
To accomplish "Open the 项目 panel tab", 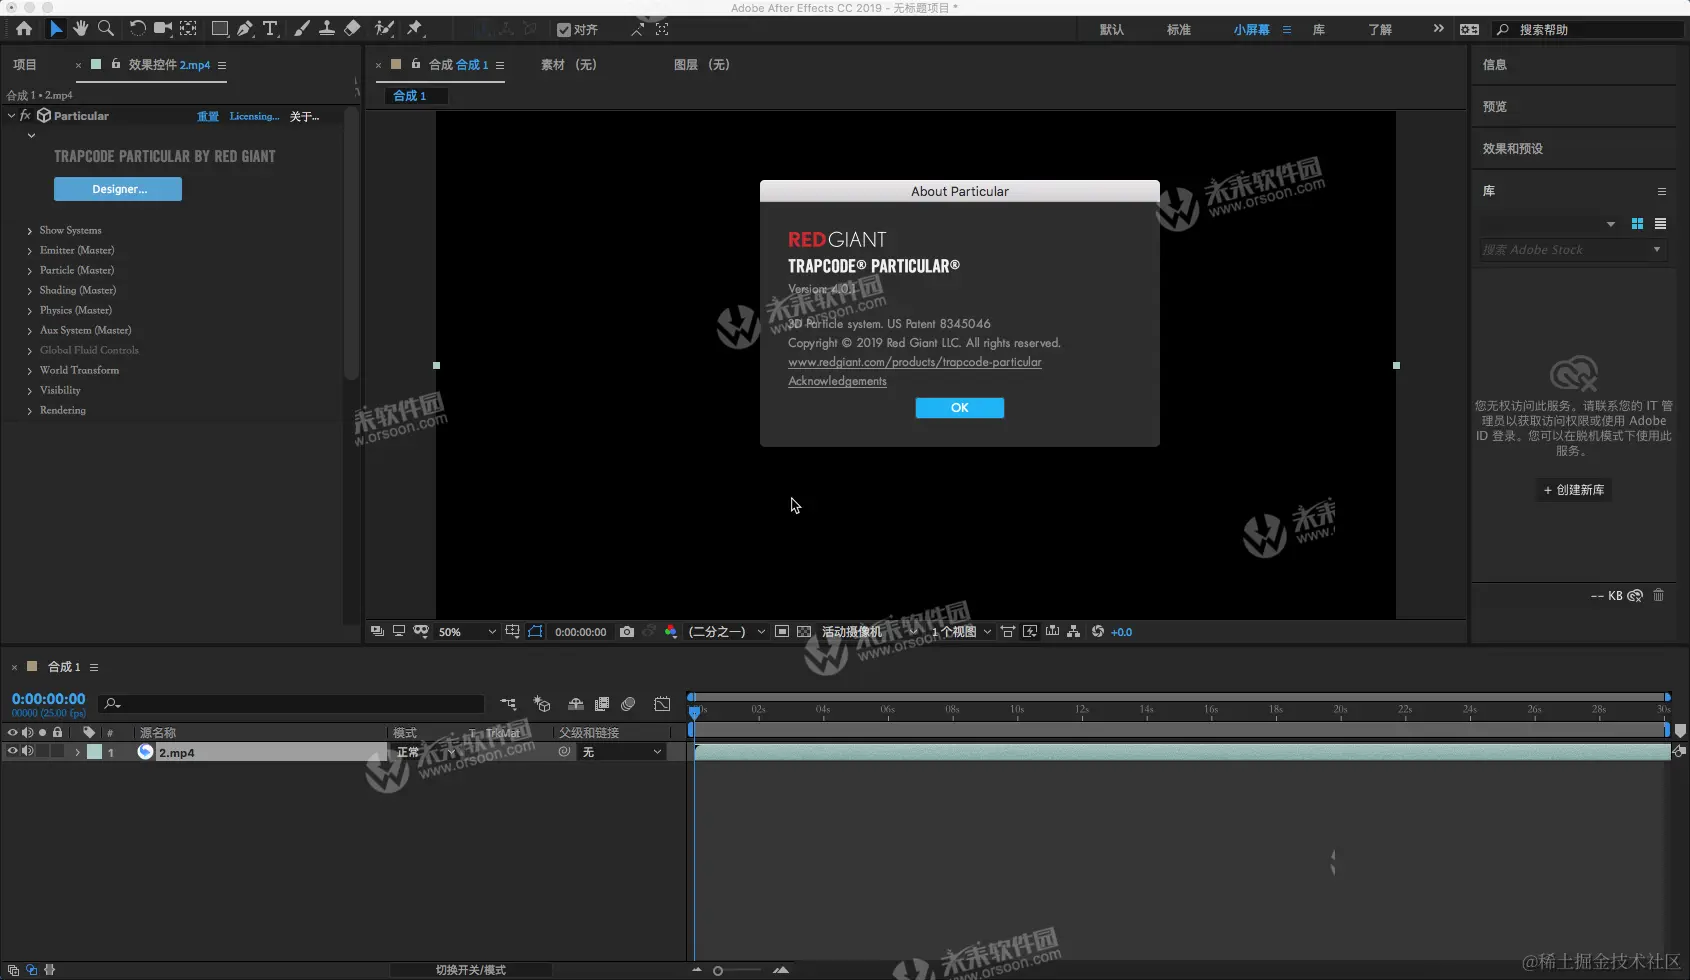I will coord(25,65).
